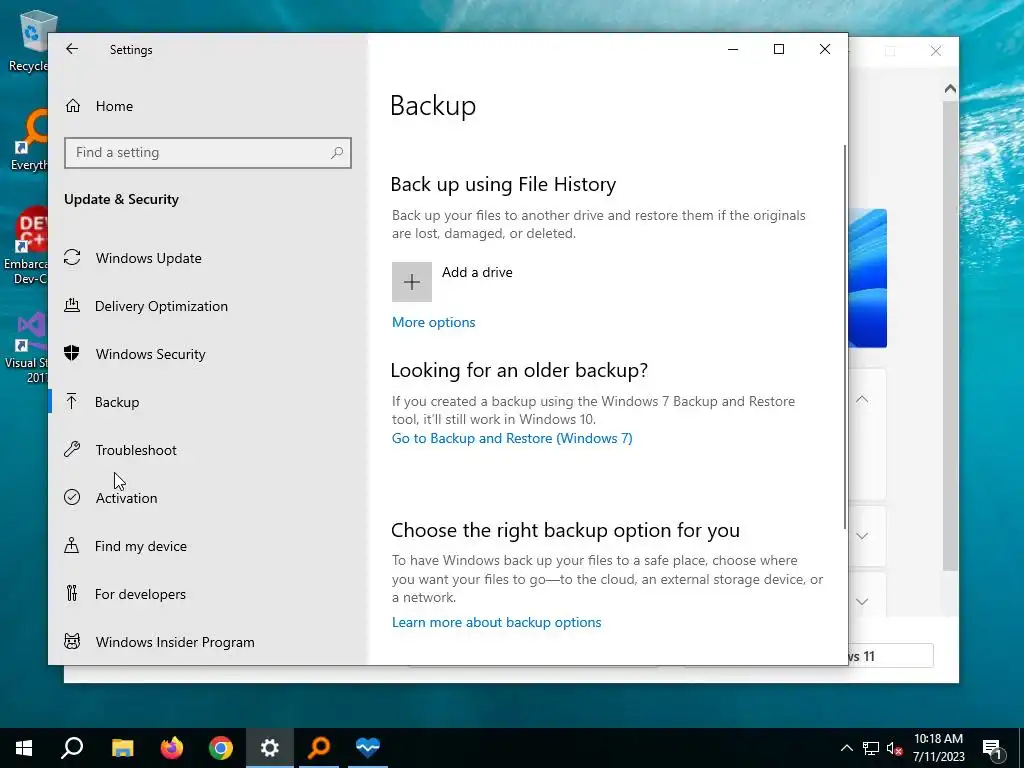Screen dimensions: 1024x768
Task: Launch Firefox from taskbar
Action: pos(172,748)
